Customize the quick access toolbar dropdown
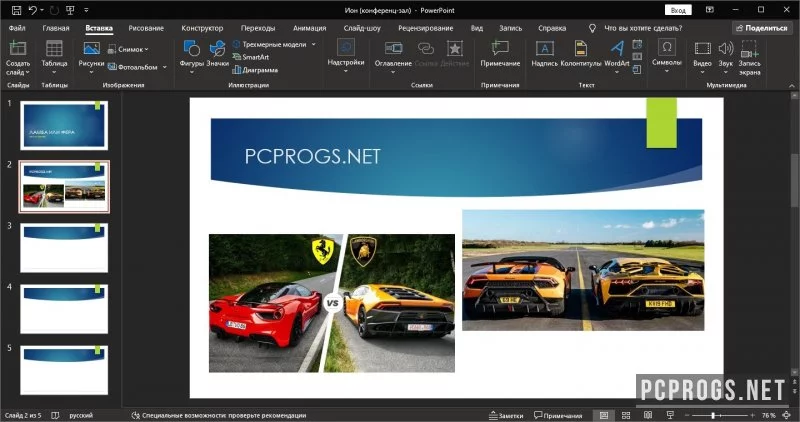Viewport: 800px width, 422px height. [86, 10]
